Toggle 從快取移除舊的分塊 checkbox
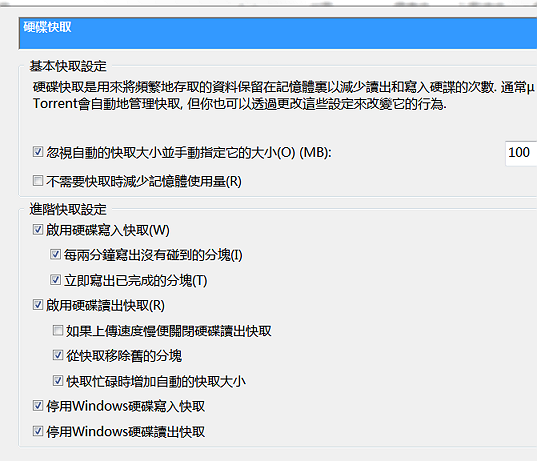 [x=58, y=356]
